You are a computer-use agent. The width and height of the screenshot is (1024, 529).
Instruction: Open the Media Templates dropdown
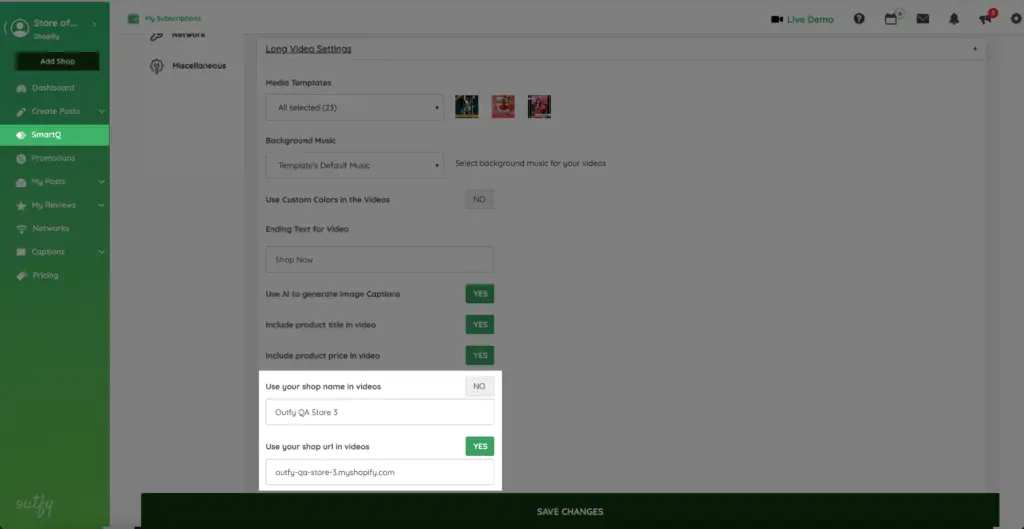click(x=355, y=107)
